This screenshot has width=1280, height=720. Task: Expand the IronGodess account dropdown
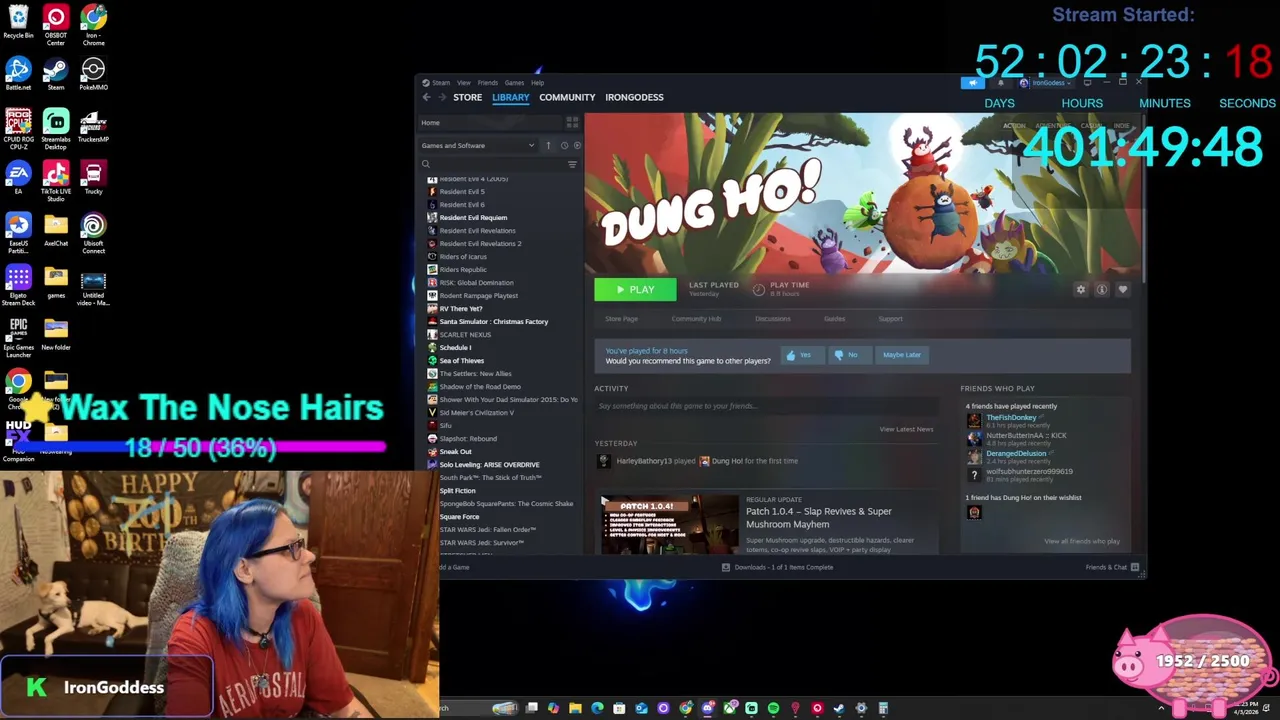click(x=1046, y=83)
